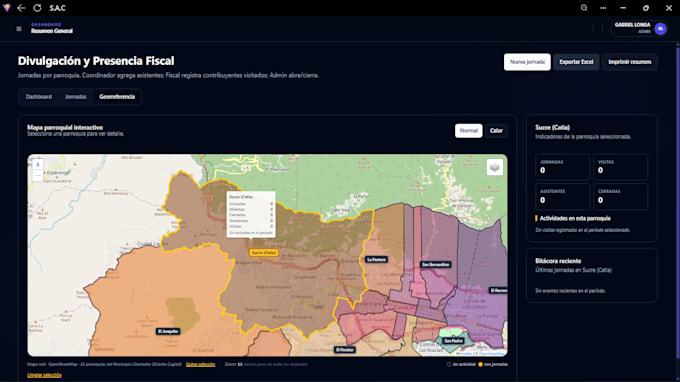Click 'con jornadas' legend entry
Viewport: 680px width, 382px height.
[493, 364]
